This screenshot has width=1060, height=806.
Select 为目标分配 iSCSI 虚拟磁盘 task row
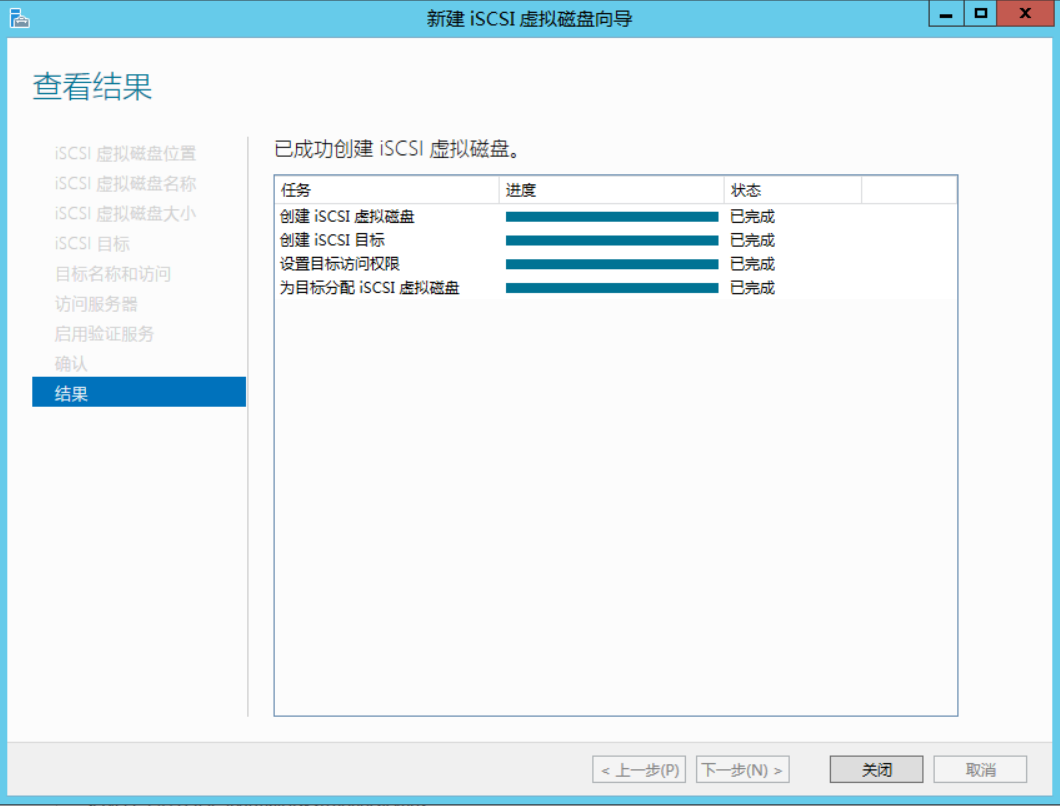click(x=616, y=287)
